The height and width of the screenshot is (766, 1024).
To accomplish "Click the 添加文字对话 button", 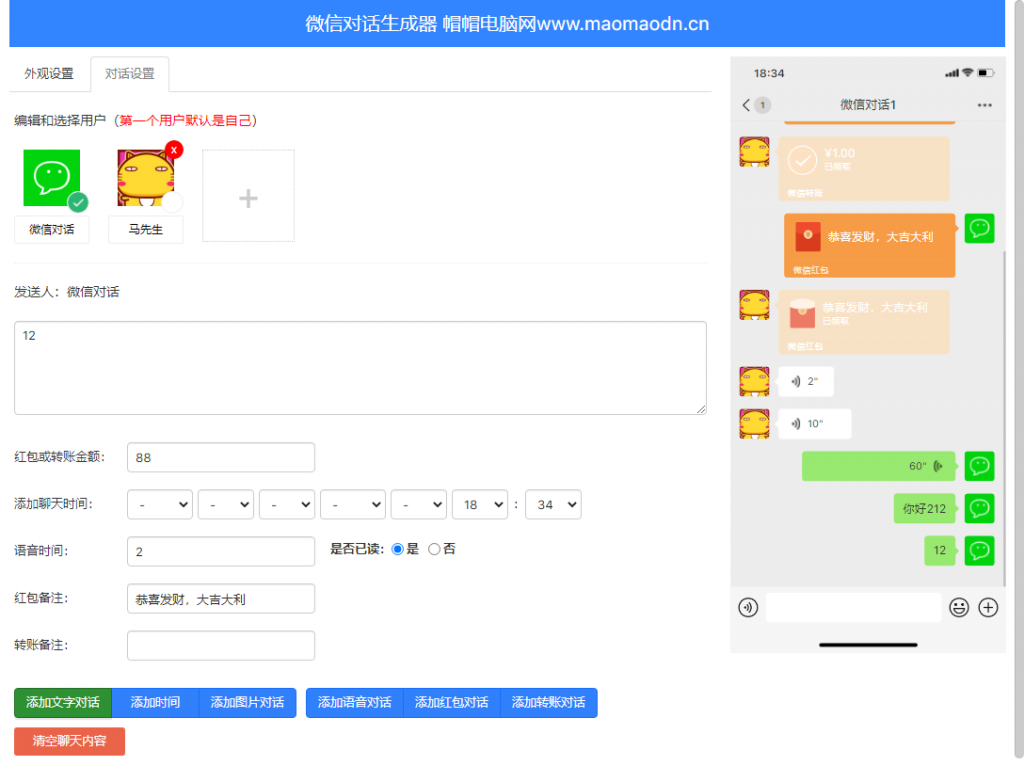I will click(63, 703).
